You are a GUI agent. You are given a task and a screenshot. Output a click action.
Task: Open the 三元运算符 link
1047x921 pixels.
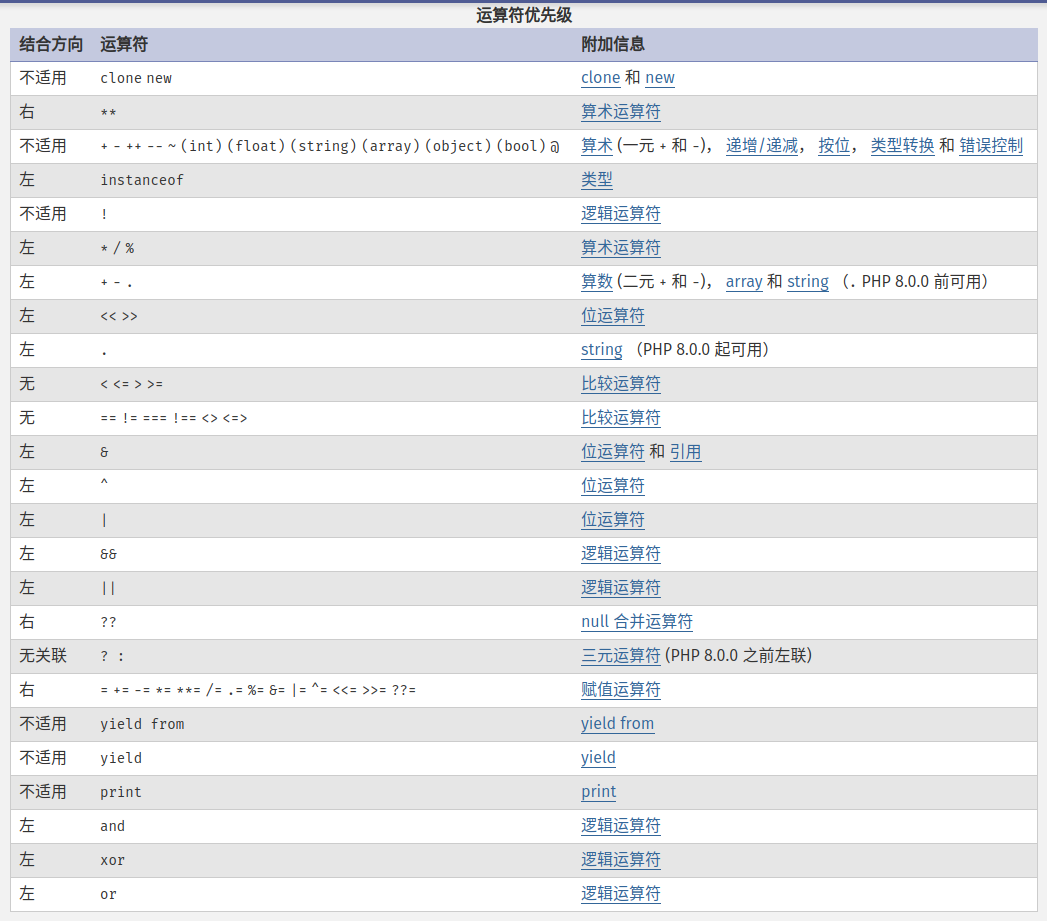620,656
